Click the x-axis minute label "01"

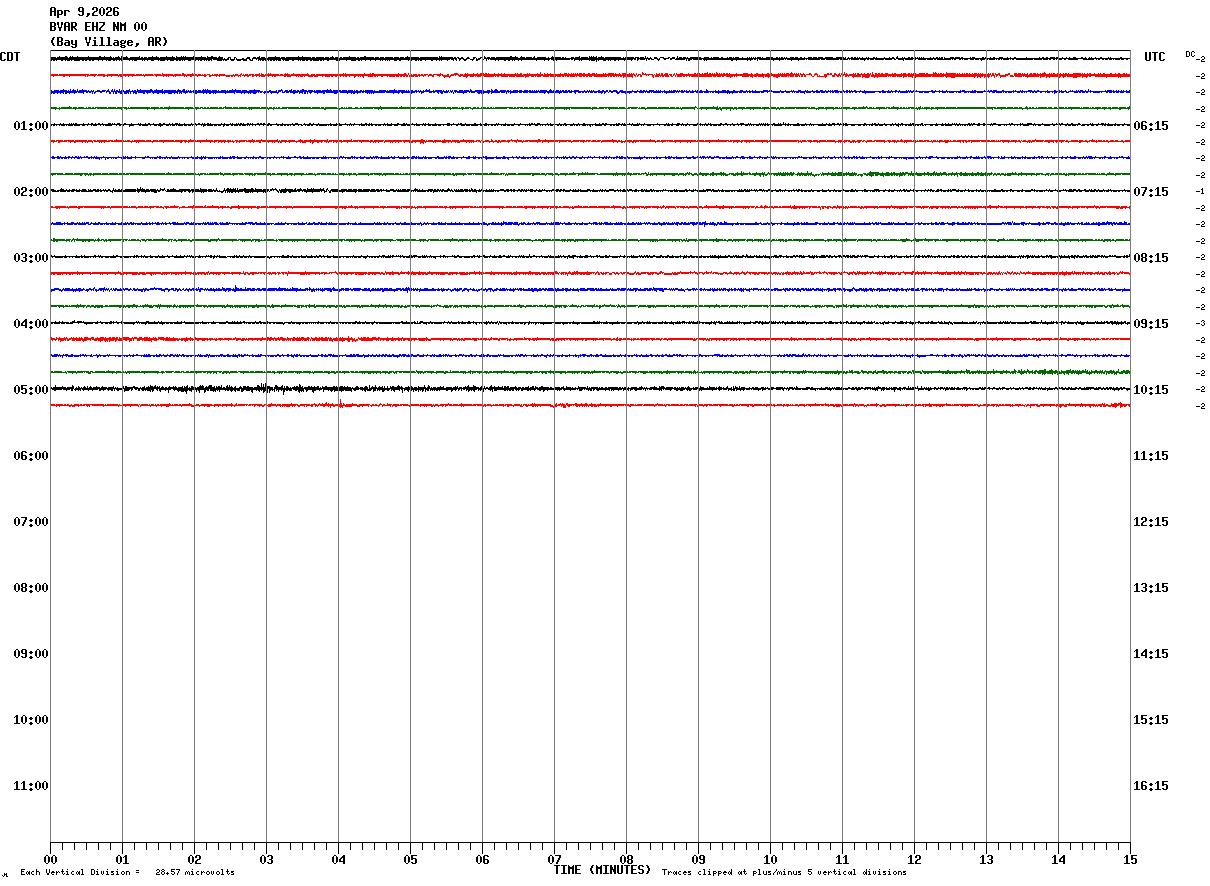coord(122,860)
